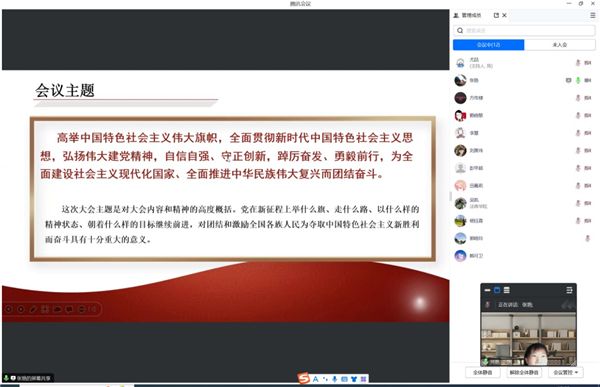Switch floating video to list view
This screenshot has height=387, width=600.
click(x=507, y=290)
